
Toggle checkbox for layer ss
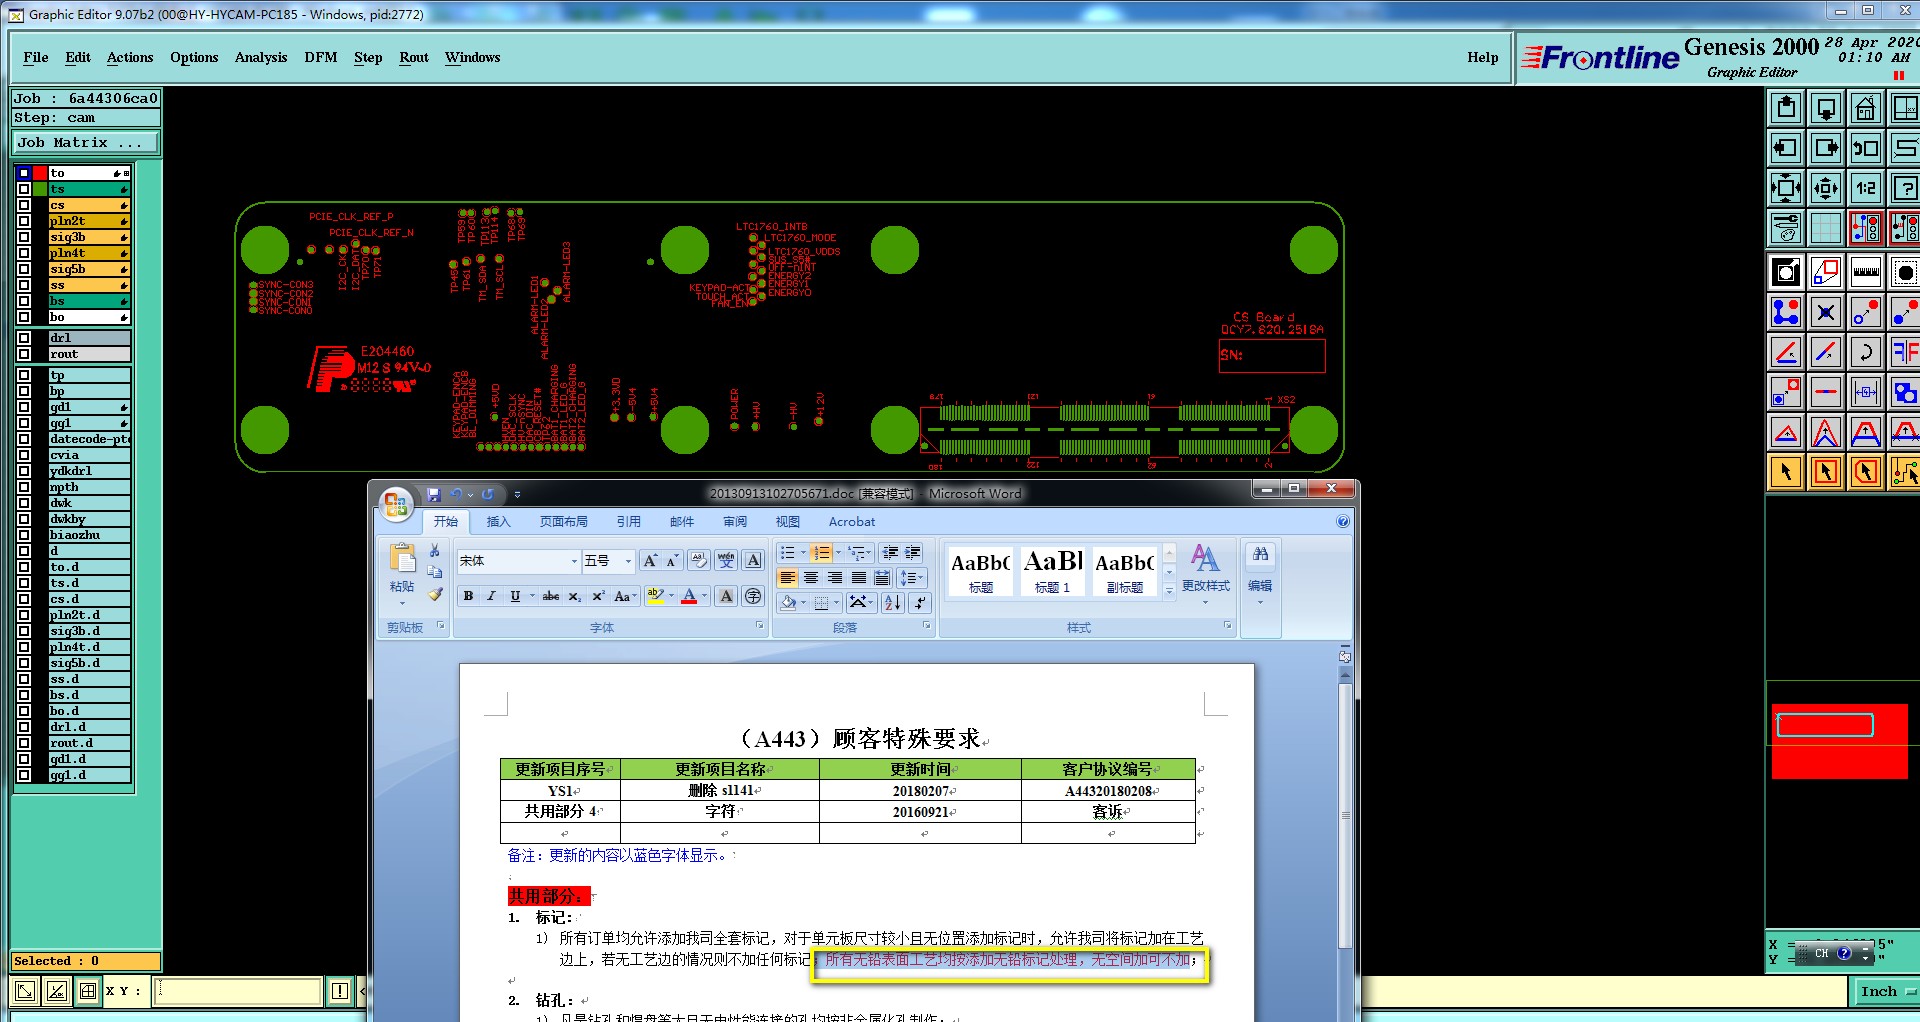click(x=24, y=285)
